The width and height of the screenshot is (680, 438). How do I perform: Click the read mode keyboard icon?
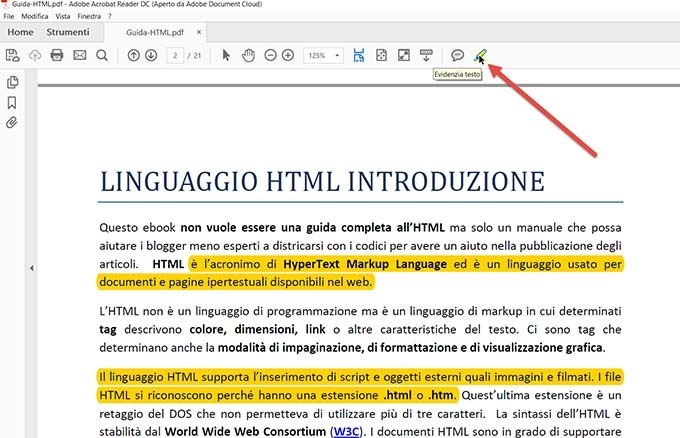[x=426, y=56]
